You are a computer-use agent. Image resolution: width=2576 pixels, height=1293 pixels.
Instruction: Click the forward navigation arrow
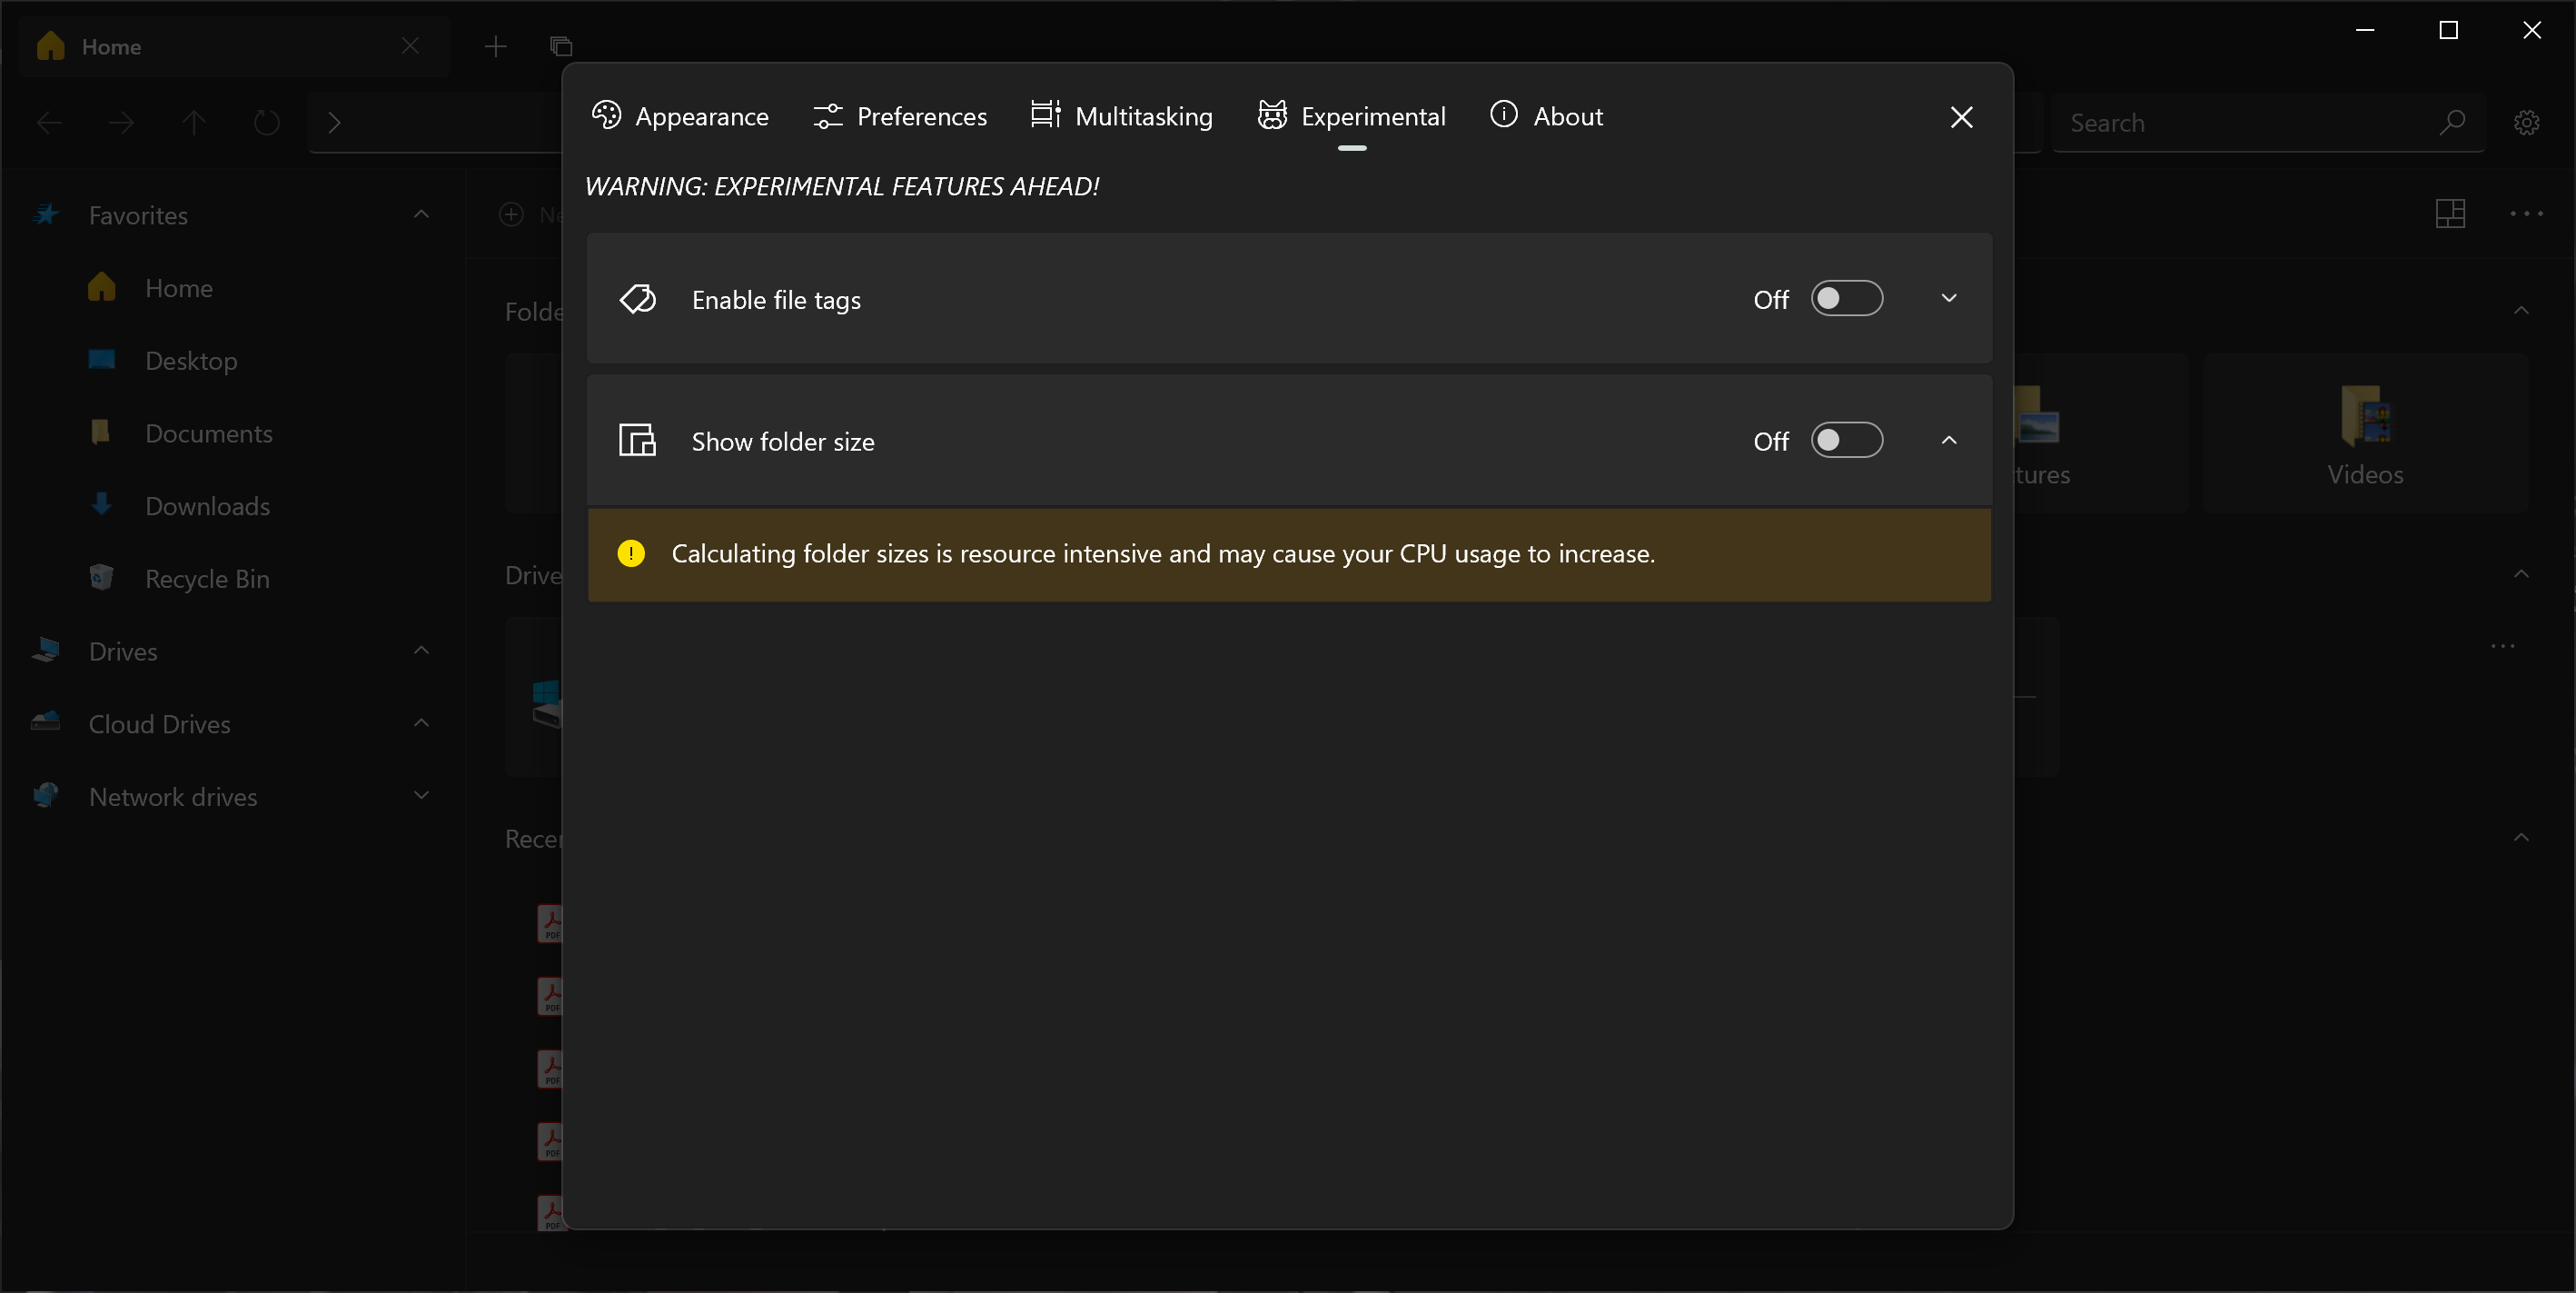120,122
